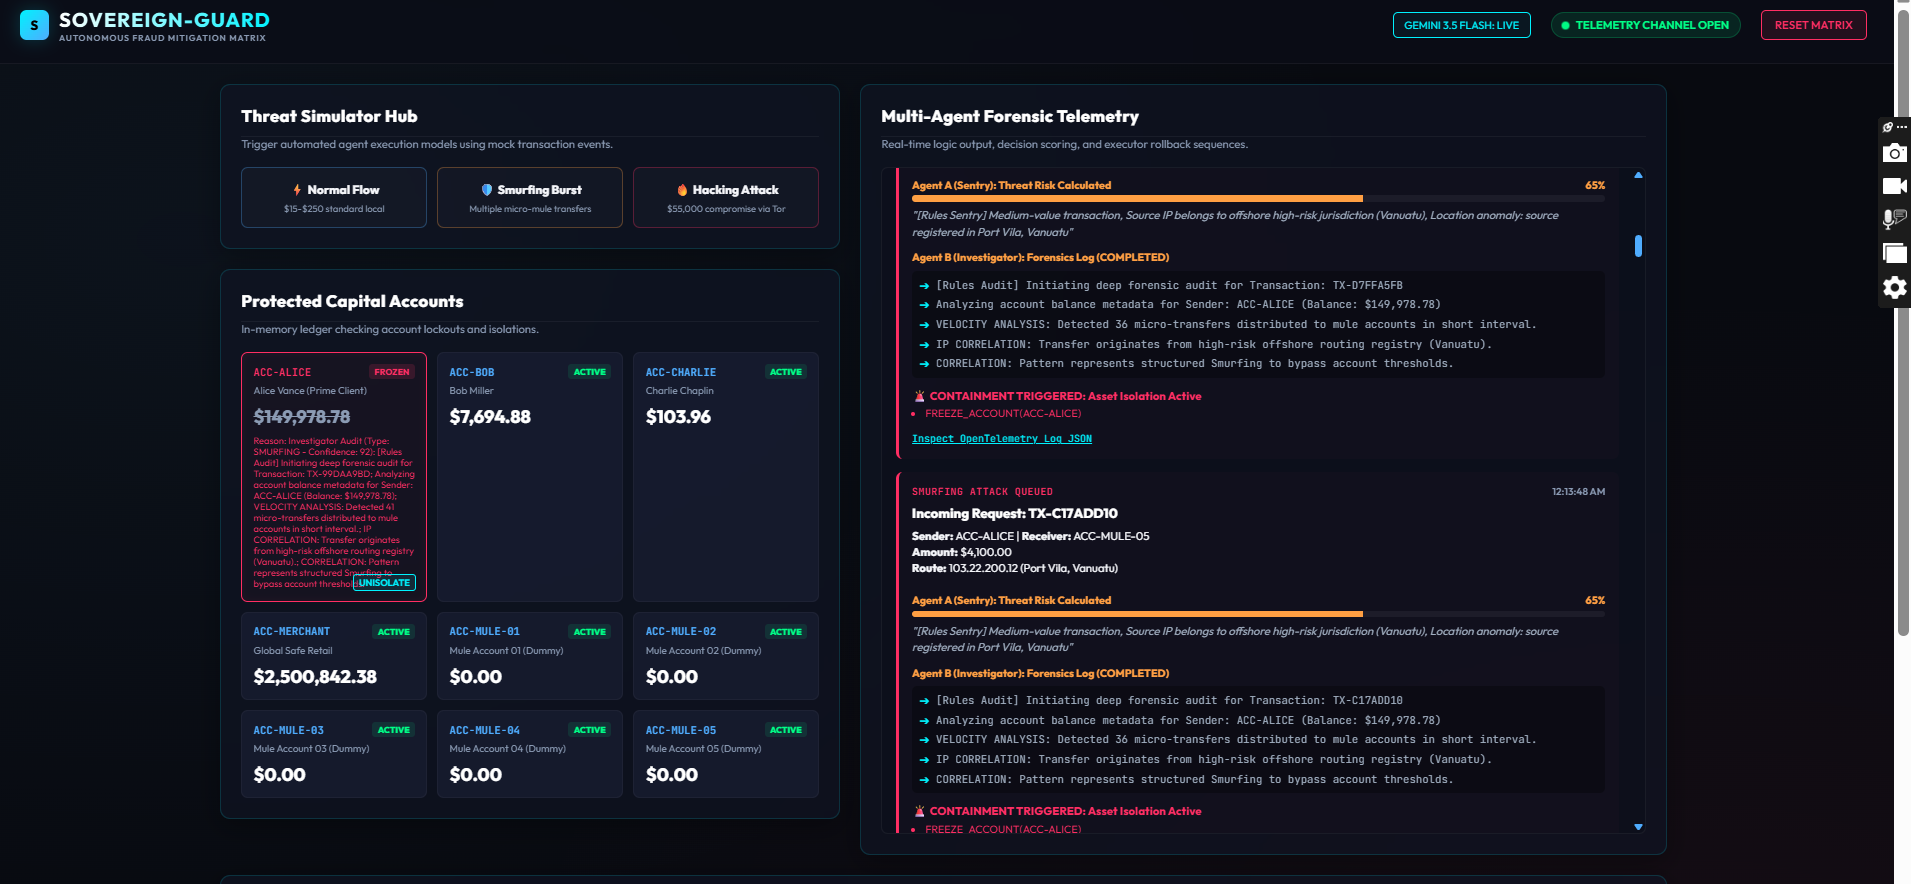Viewport: 1911px width, 884px height.
Task: Launch the Smurfing Burst scenario
Action: [530, 198]
